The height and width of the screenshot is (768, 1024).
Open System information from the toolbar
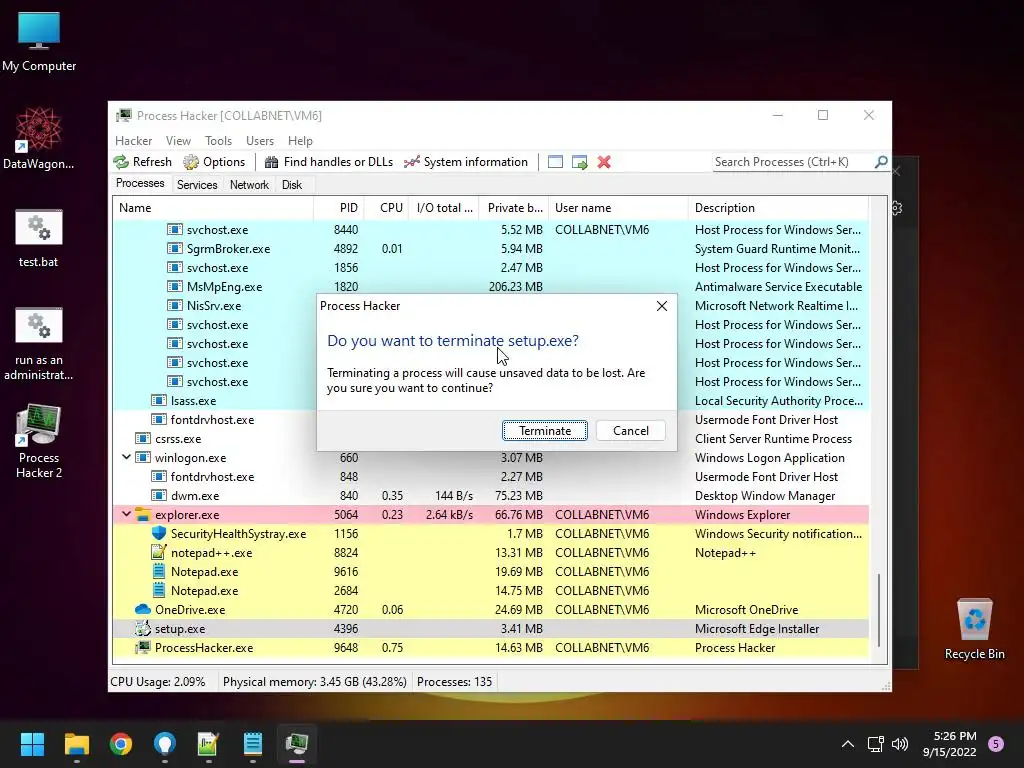466,162
